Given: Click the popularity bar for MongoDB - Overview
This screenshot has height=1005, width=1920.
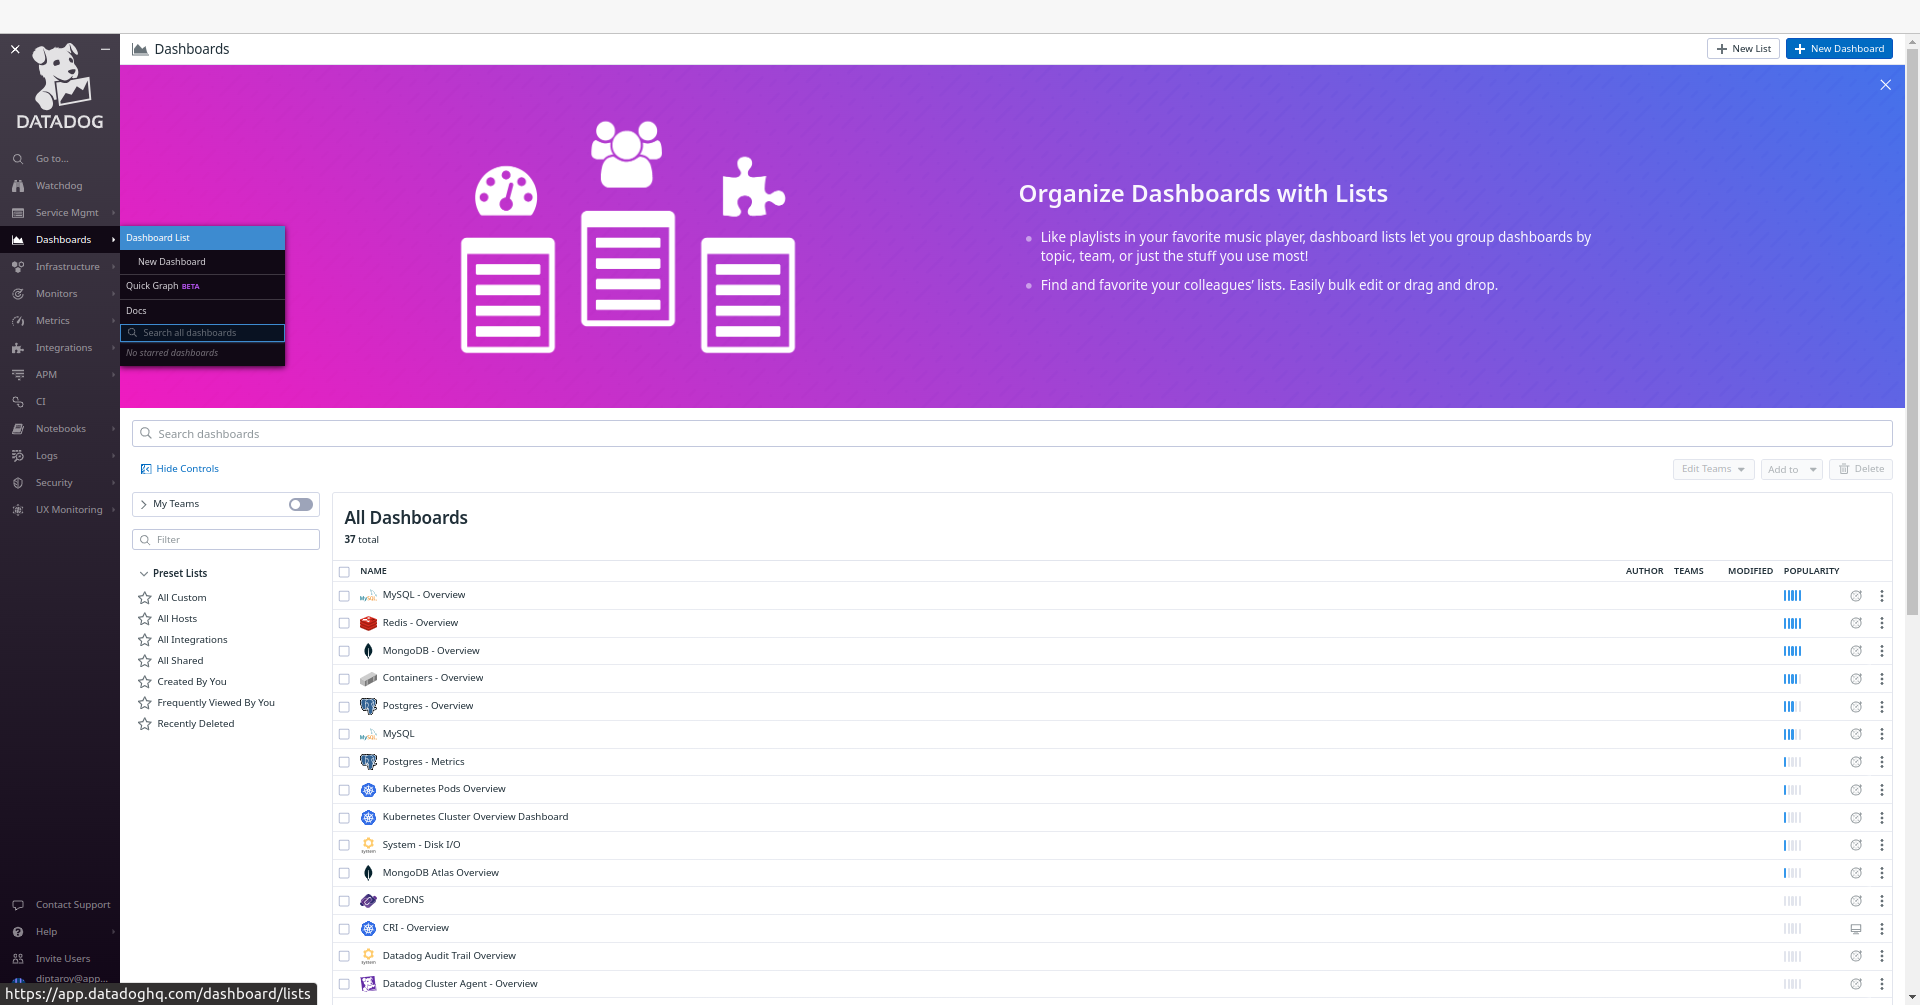Looking at the screenshot, I should coord(1793,651).
